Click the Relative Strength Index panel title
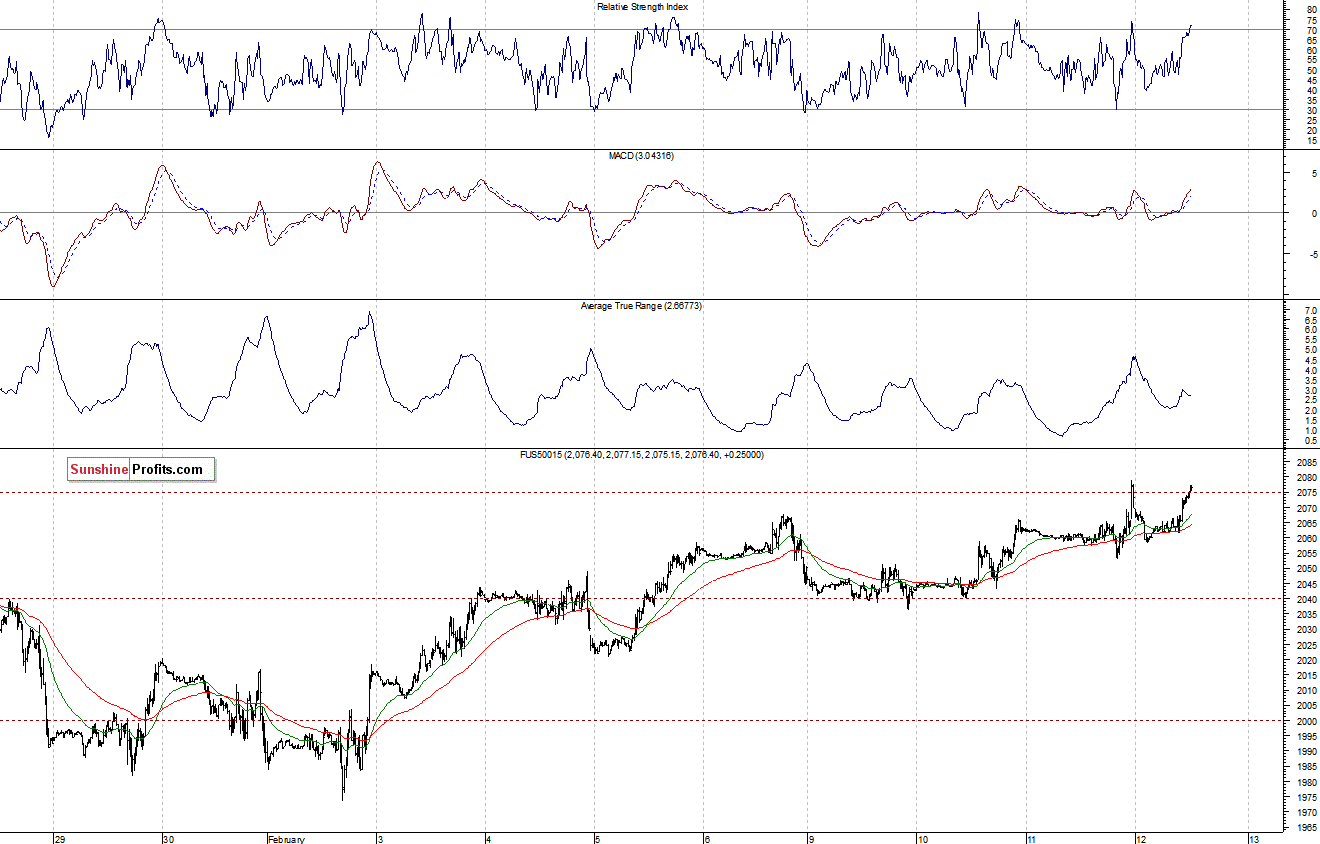Image resolution: width=1320 pixels, height=844 pixels. 642,7
